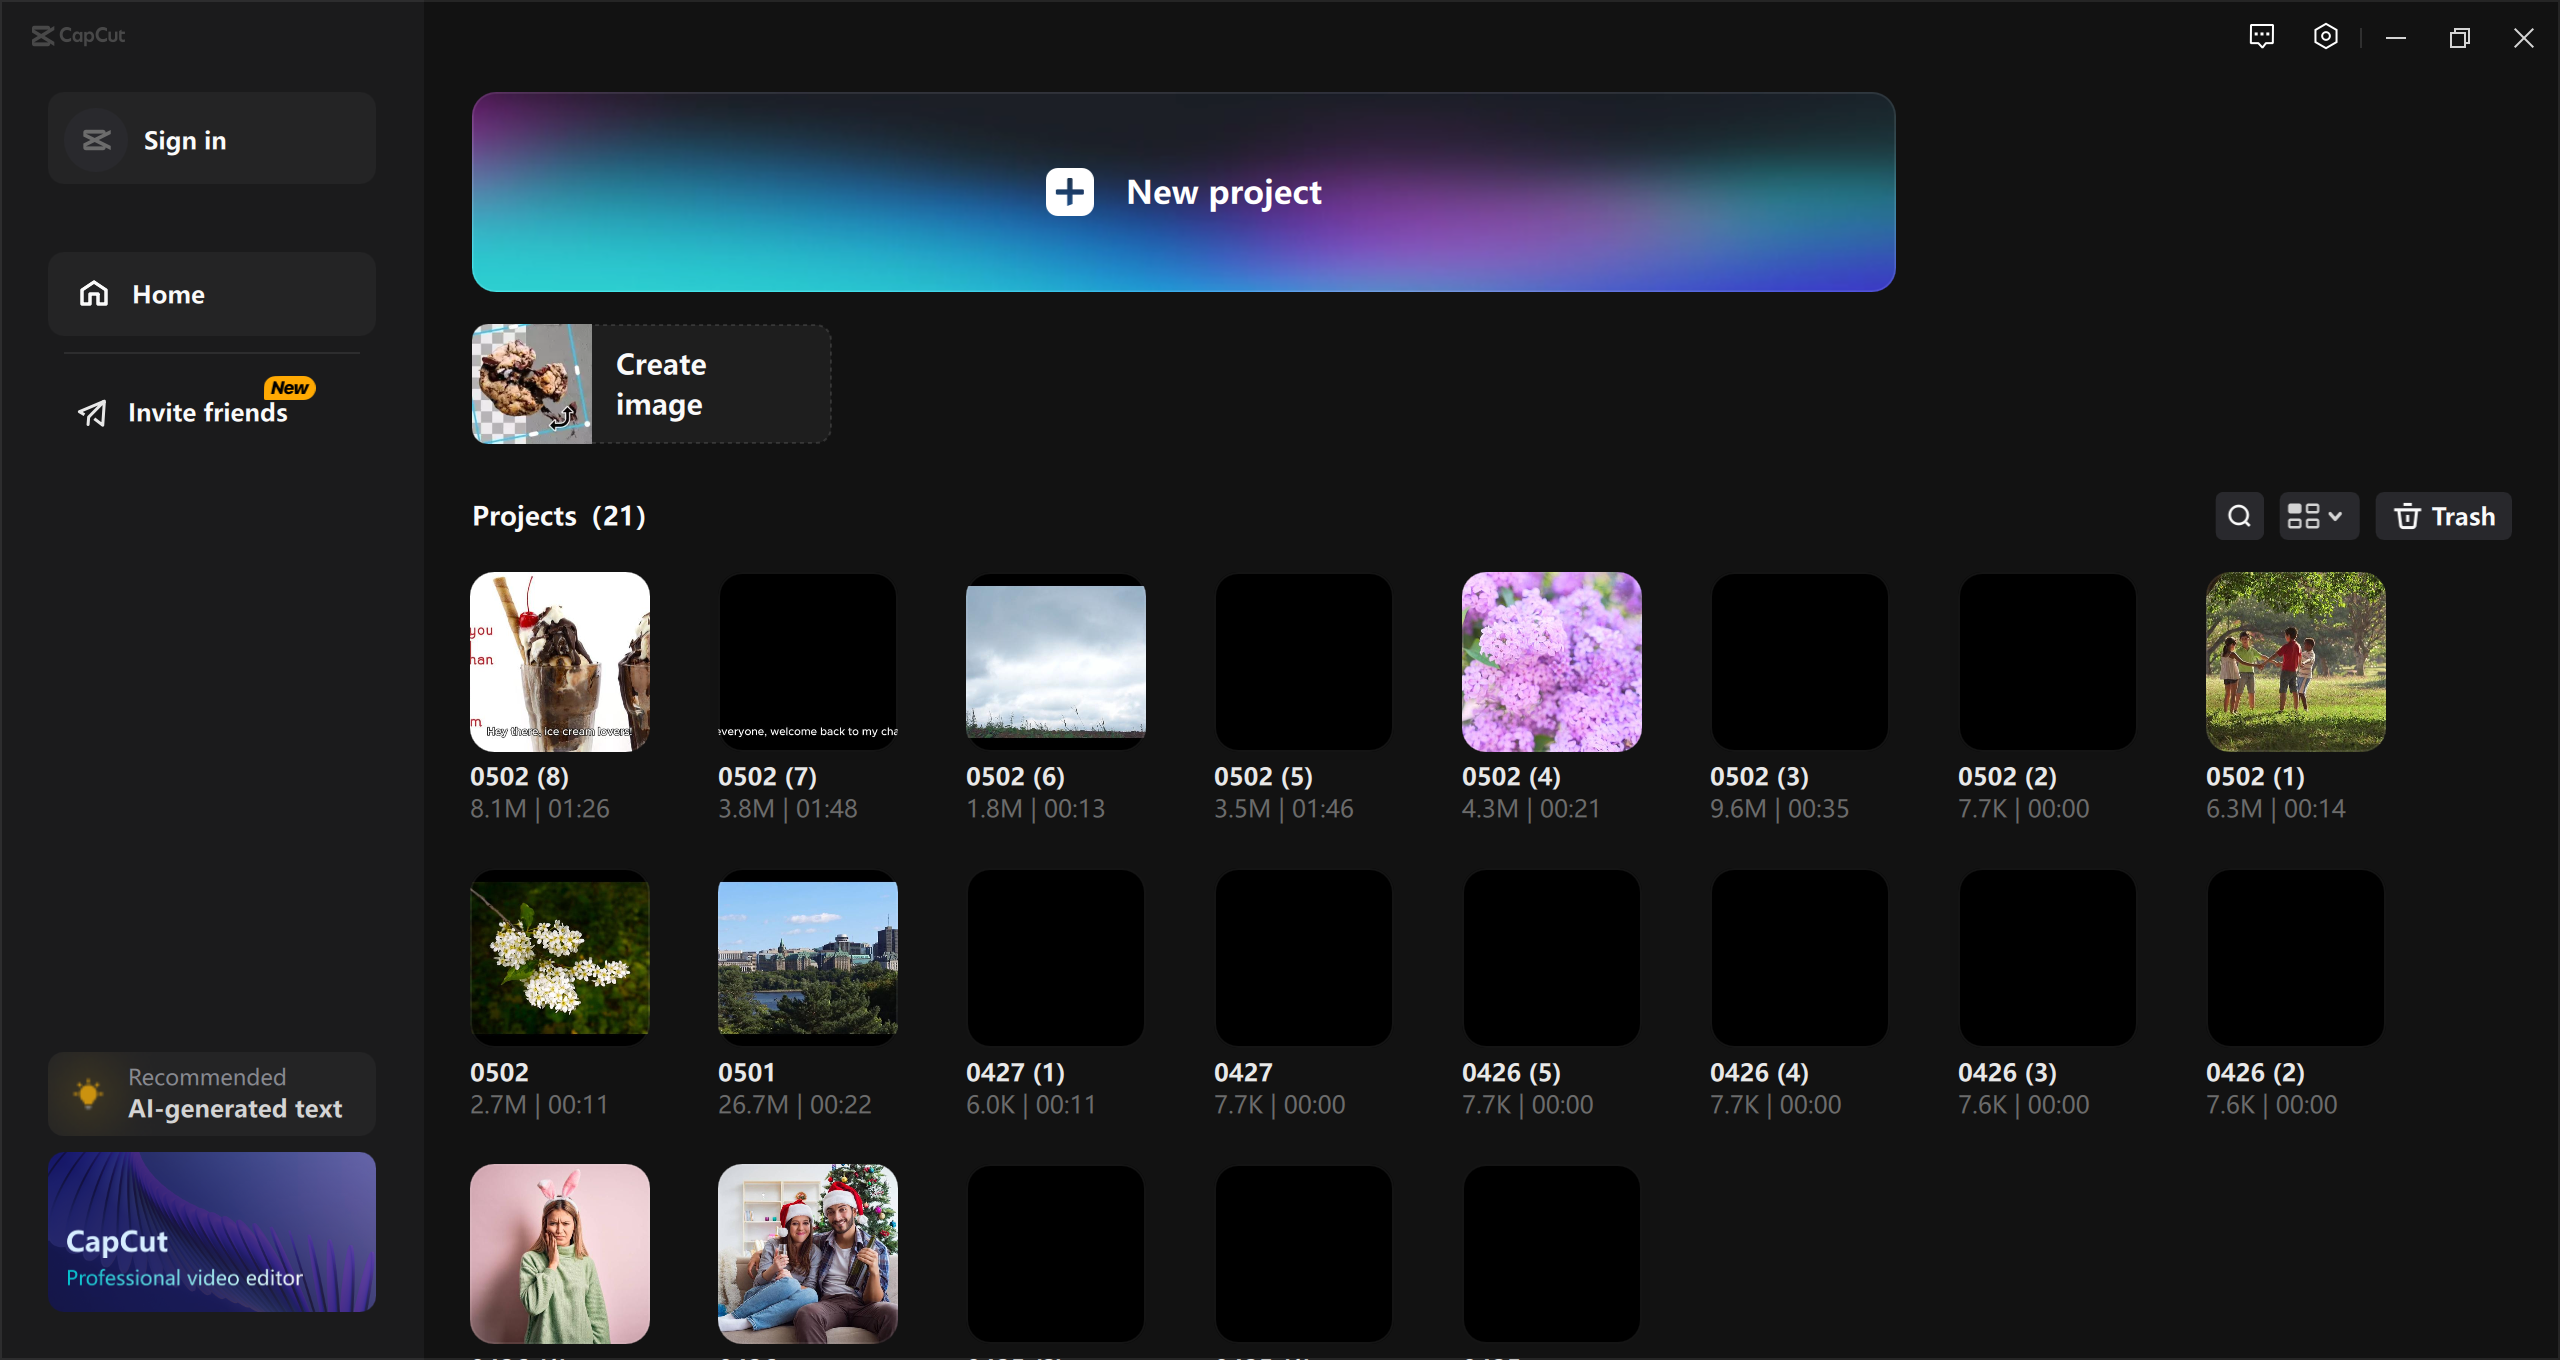Click the lightbulb icon on AI-generated text card
This screenshot has width=2560, height=1360.
88,1093
